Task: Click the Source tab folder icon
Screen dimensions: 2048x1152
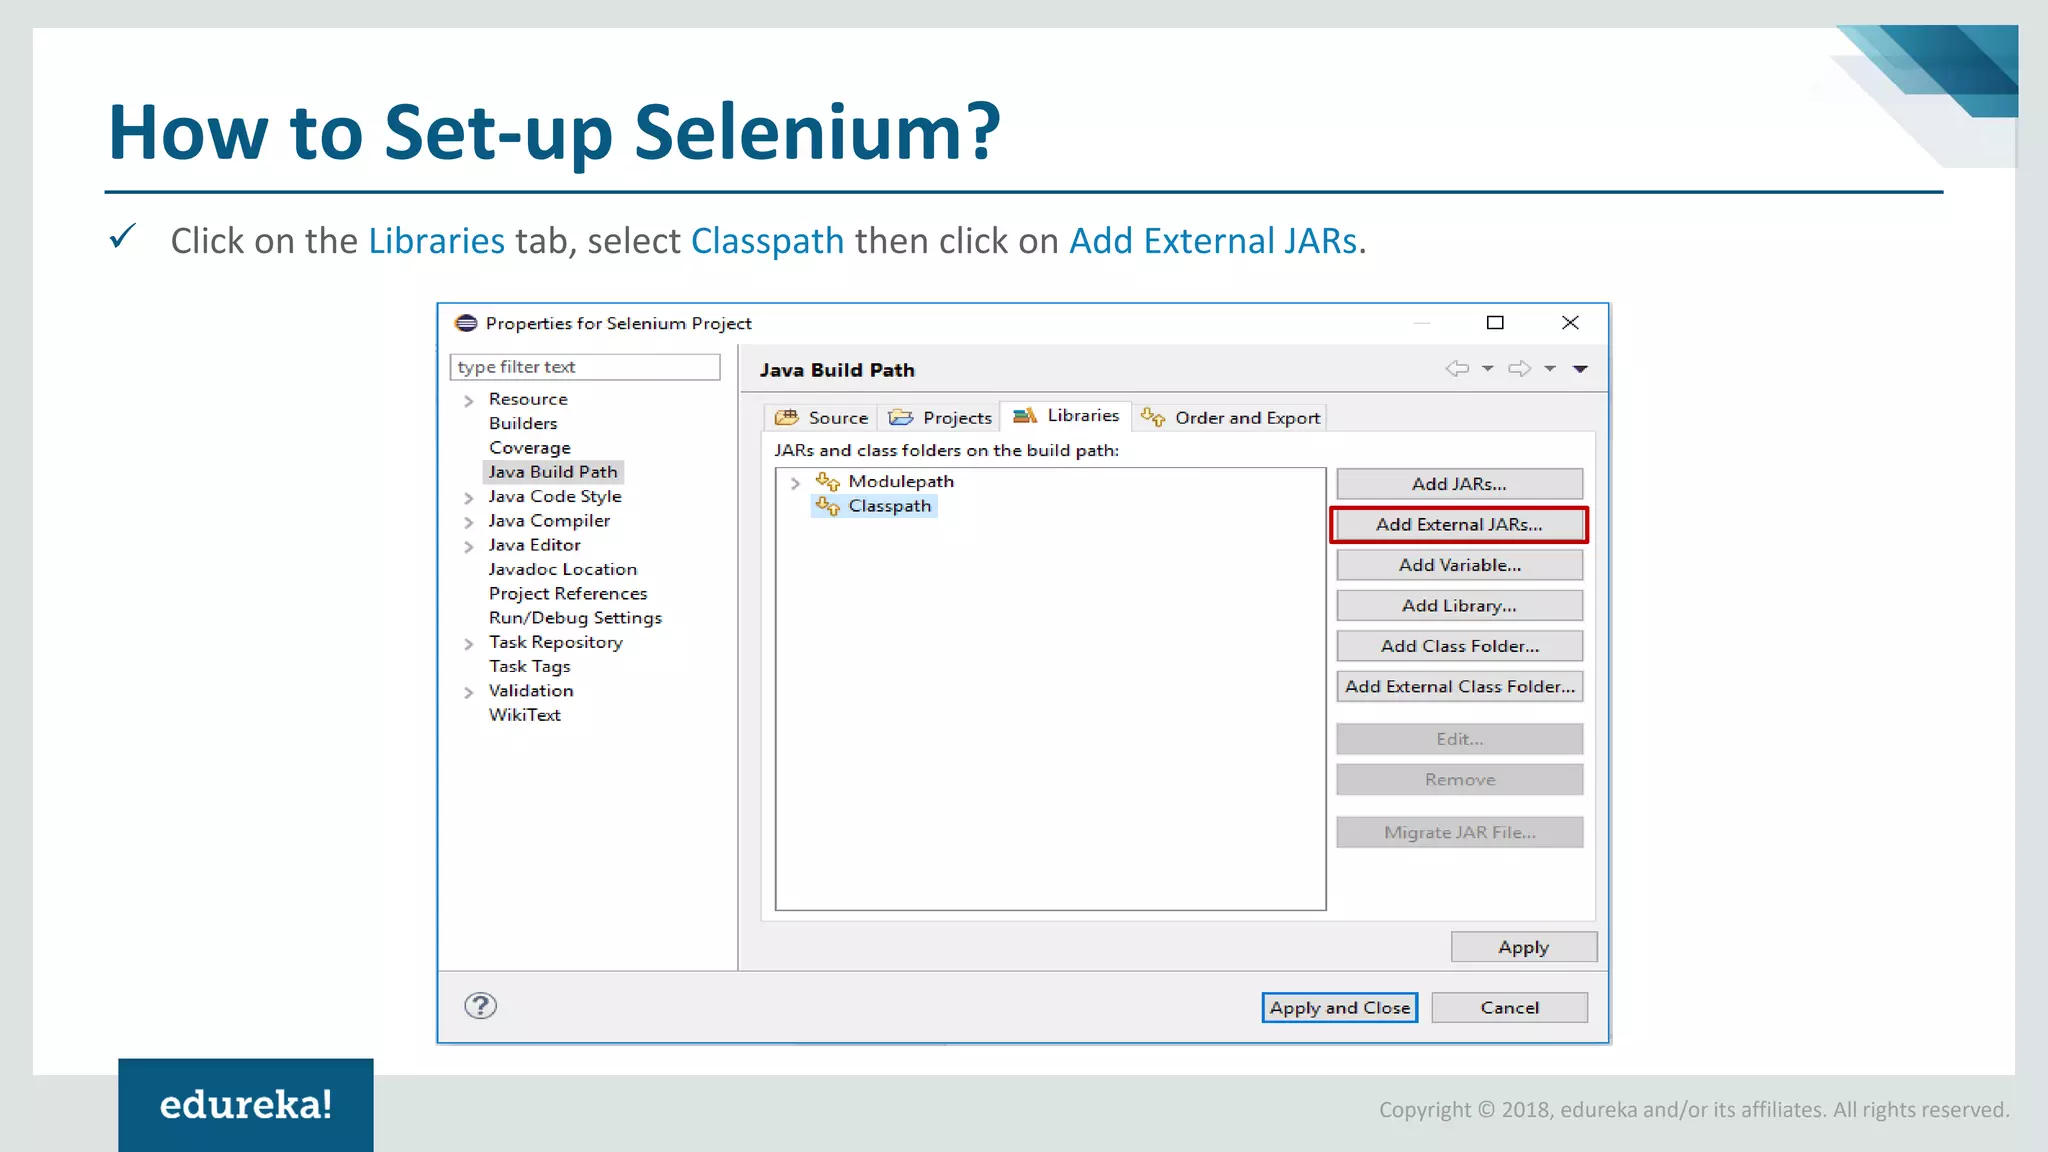Action: [787, 417]
